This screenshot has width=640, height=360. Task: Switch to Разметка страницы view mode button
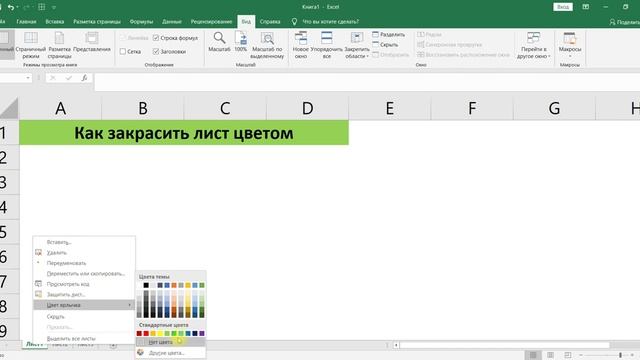tap(59, 44)
